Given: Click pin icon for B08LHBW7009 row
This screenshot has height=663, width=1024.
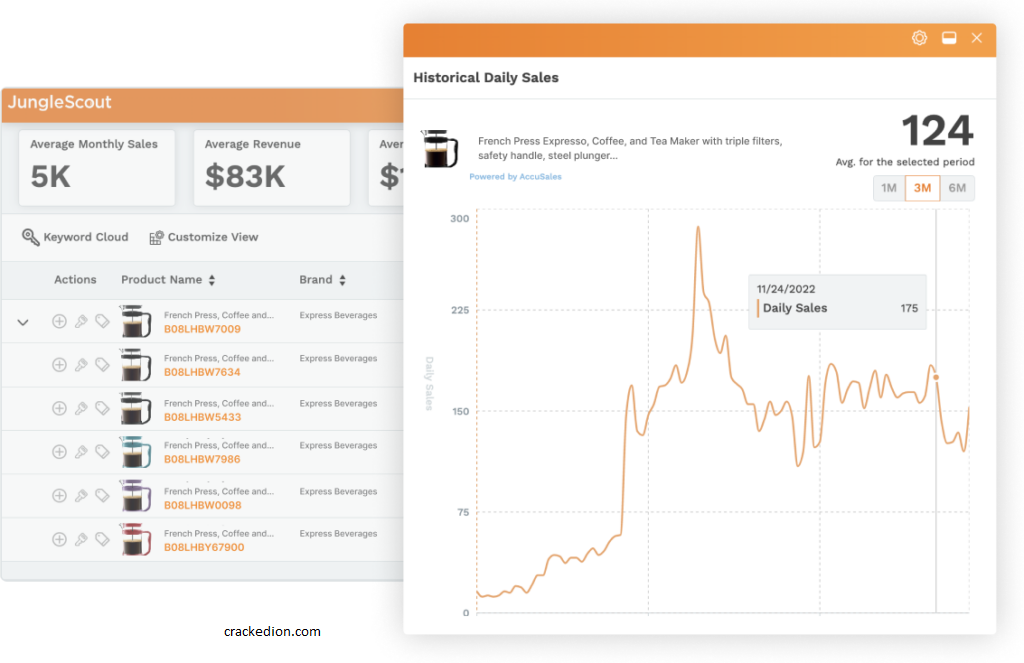Looking at the screenshot, I should 81,321.
